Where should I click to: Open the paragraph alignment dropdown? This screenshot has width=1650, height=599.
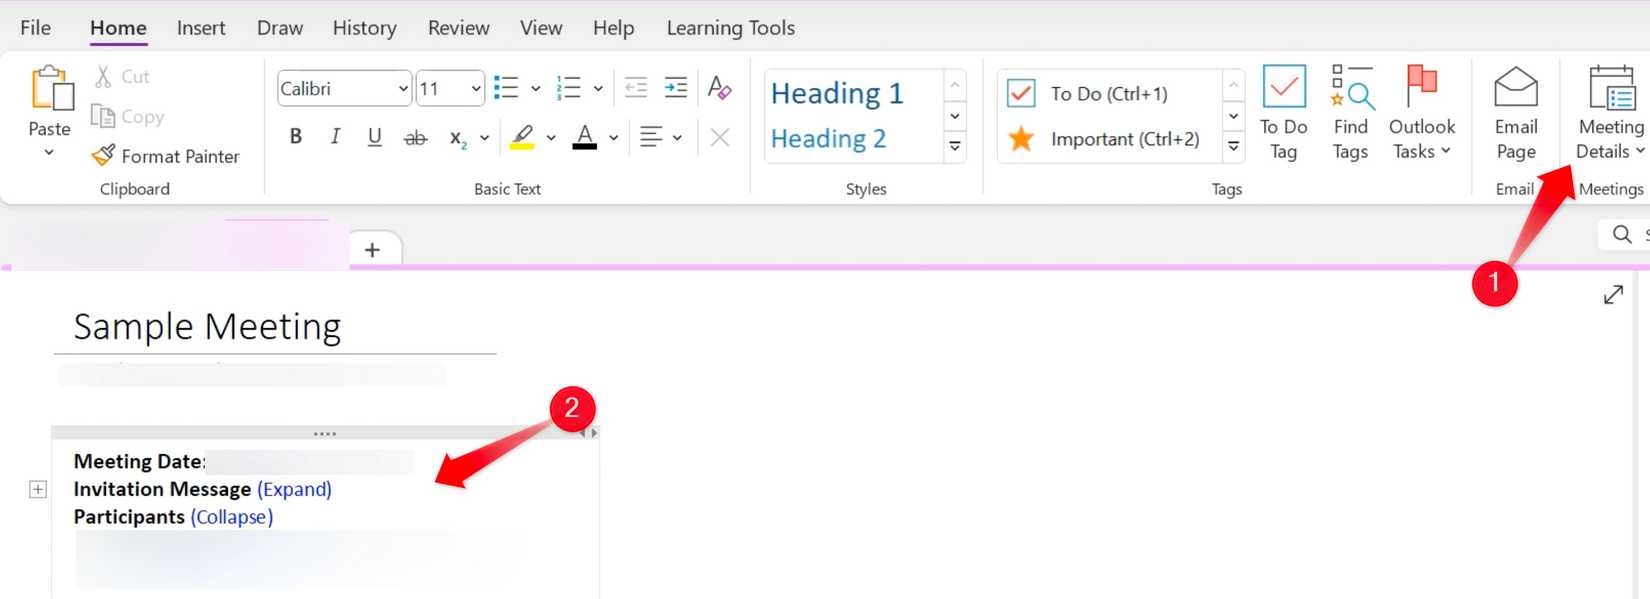[x=678, y=138]
